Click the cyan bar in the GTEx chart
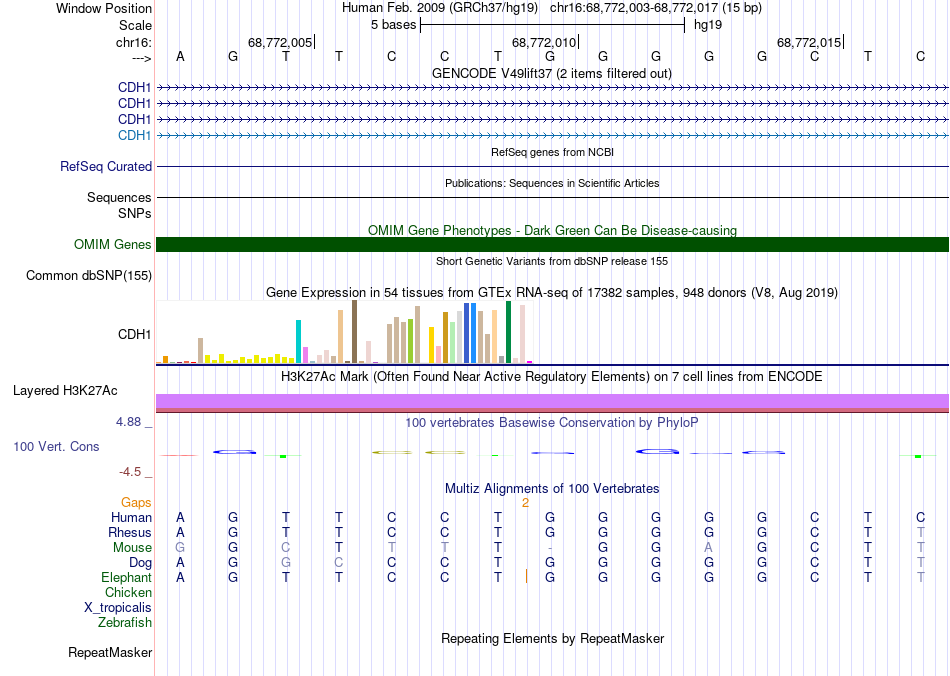The image size is (950, 676). coord(299,341)
